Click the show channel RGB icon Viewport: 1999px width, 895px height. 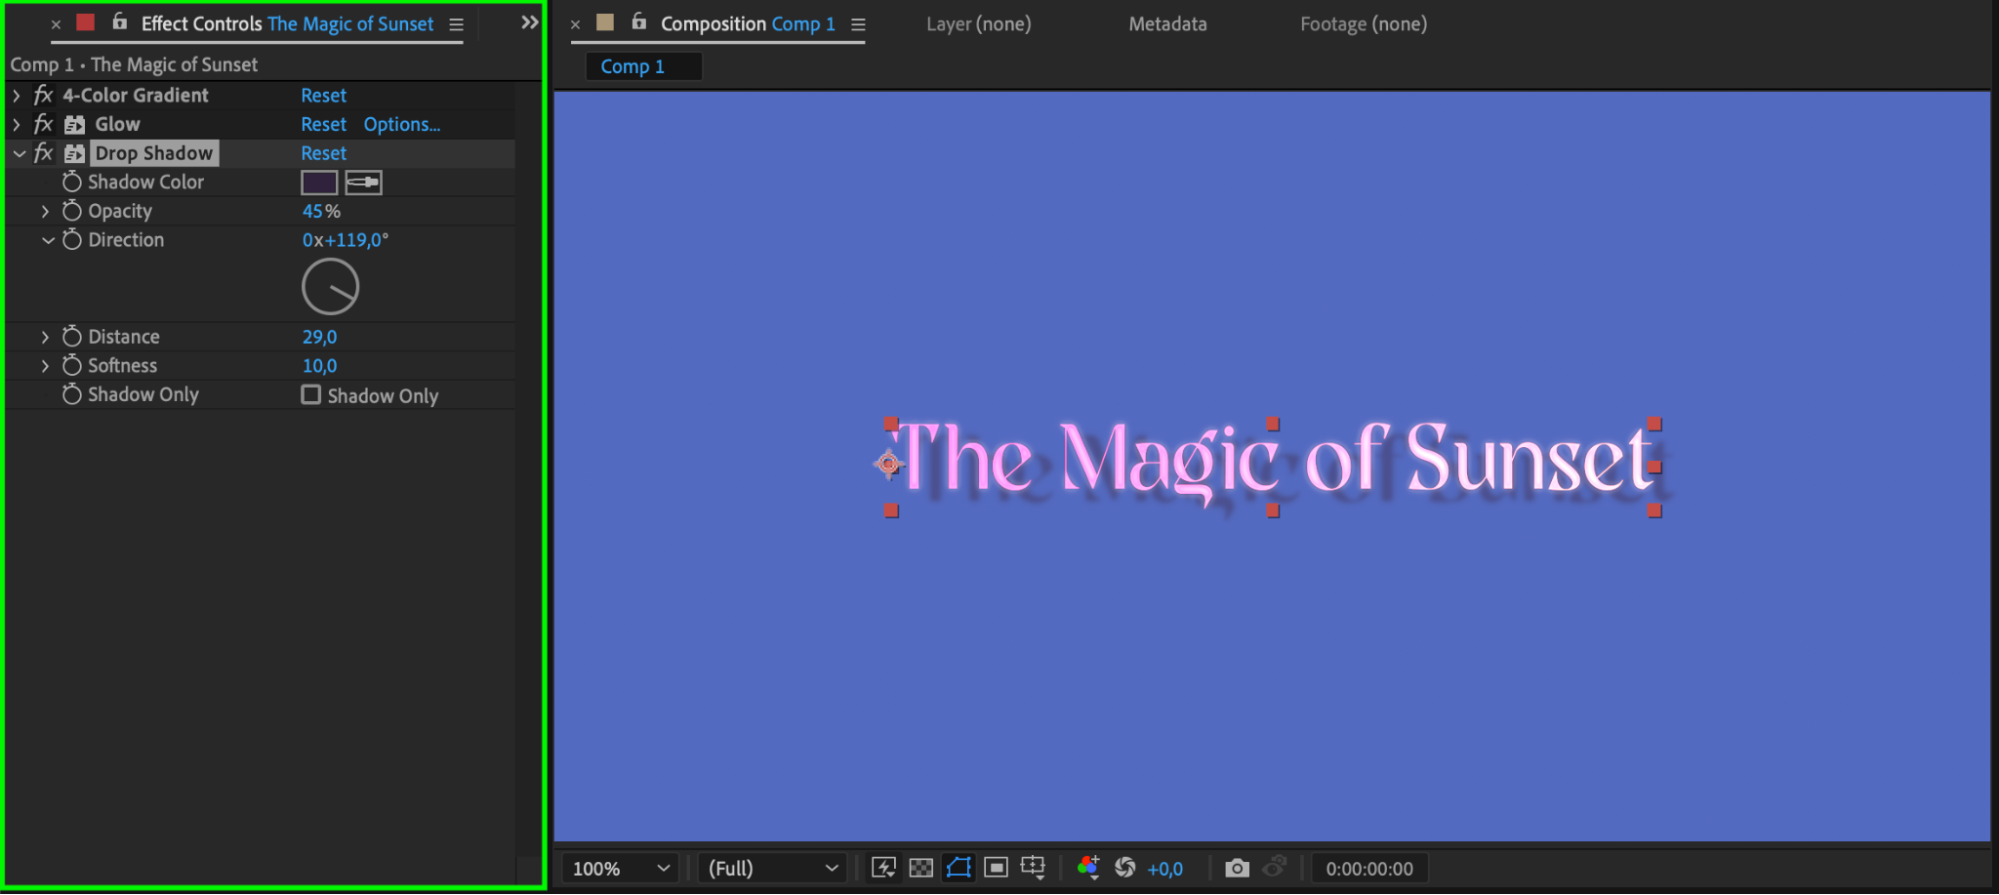click(x=1088, y=868)
